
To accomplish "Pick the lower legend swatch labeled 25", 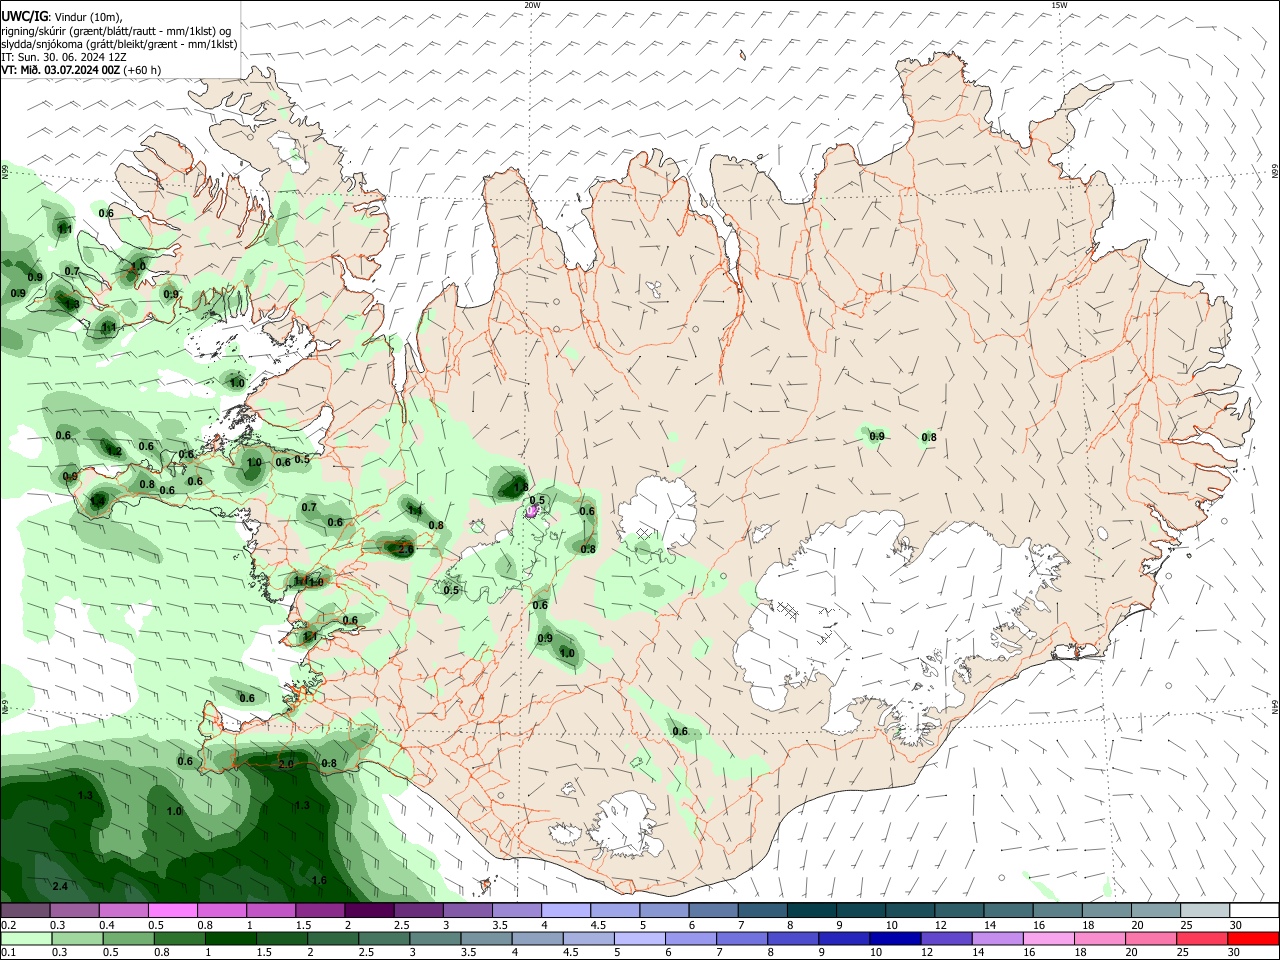I will coord(1201,938).
